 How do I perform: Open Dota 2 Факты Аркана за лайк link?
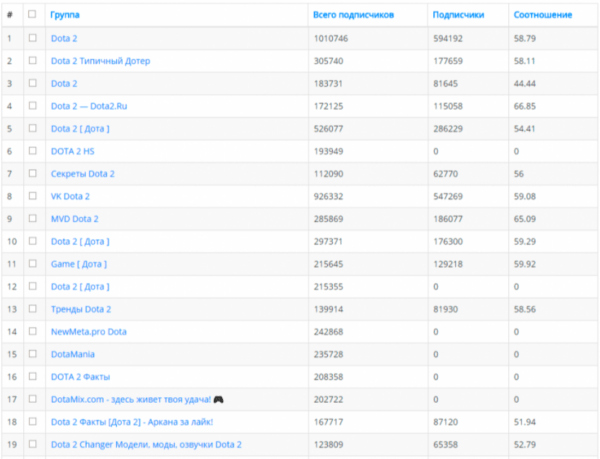click(x=132, y=422)
